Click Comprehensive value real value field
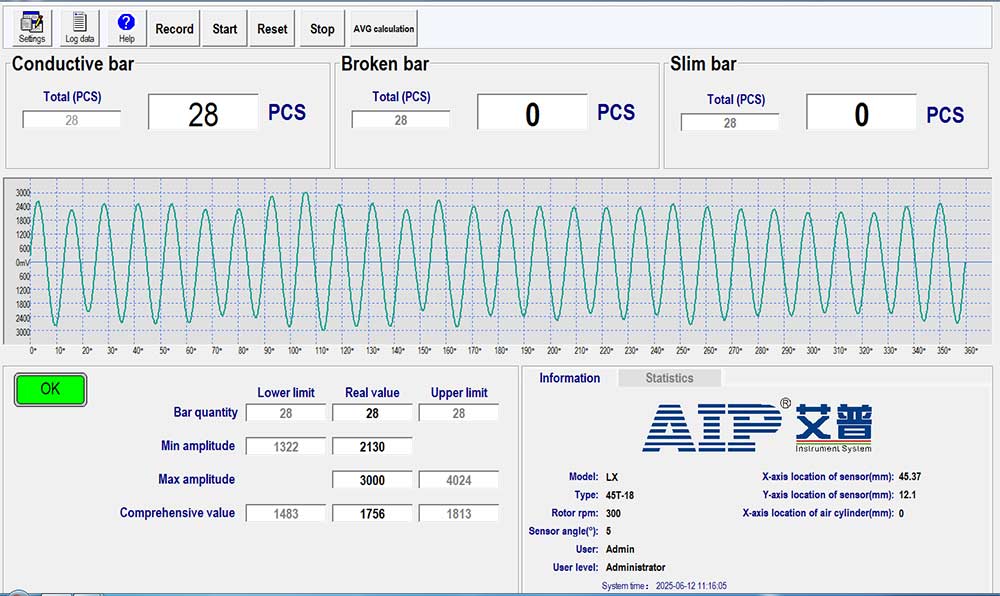The width and height of the screenshot is (1000, 596). point(372,513)
